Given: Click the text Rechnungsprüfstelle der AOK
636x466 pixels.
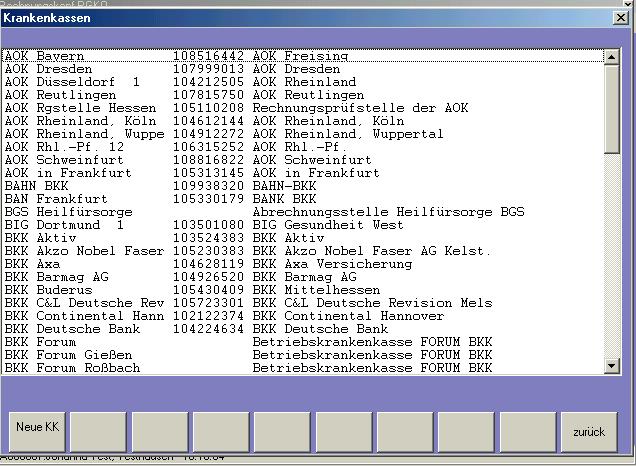Looking at the screenshot, I should [360, 108].
